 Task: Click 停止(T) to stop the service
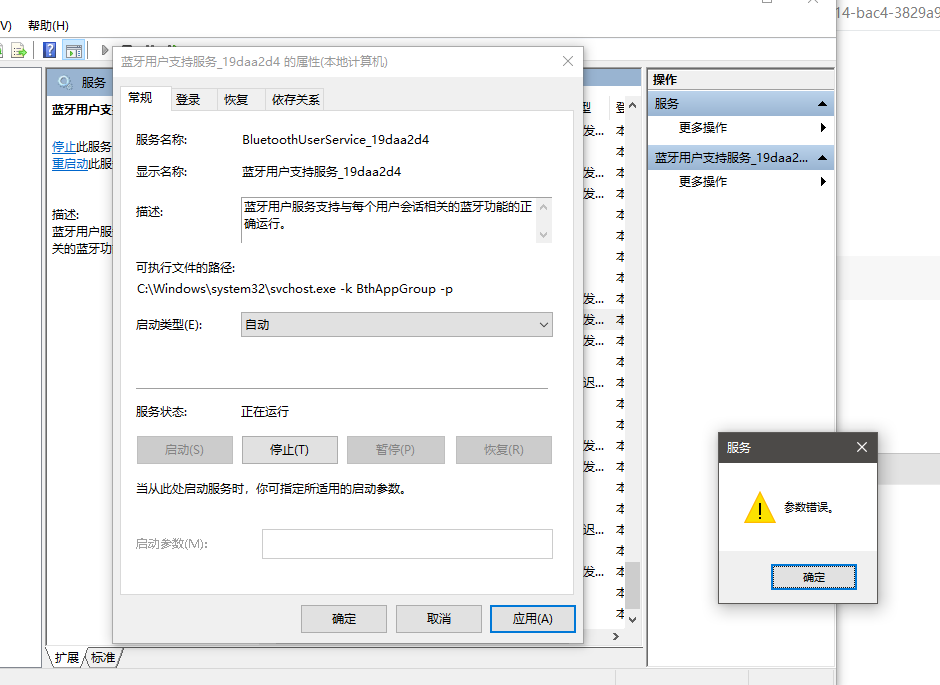(x=290, y=449)
